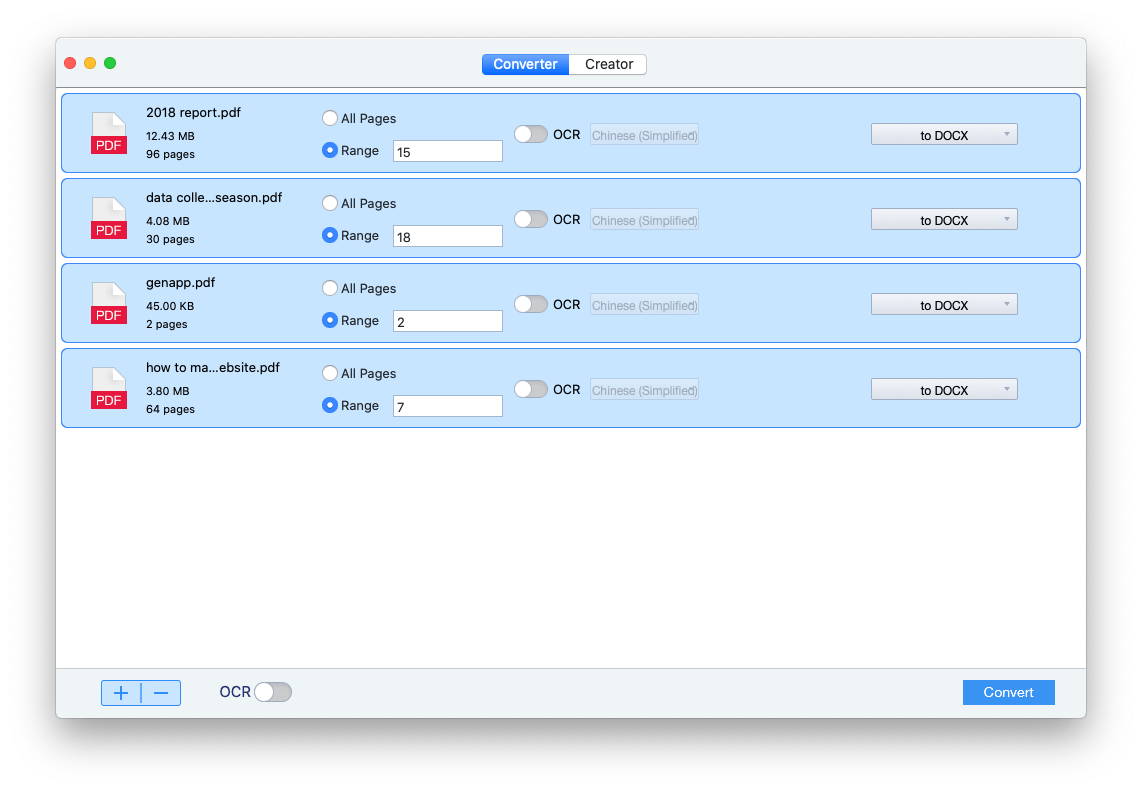This screenshot has height=792, width=1142.
Task: Pick All Pages for how to ma...ebsite.pdf
Action: [x=330, y=373]
